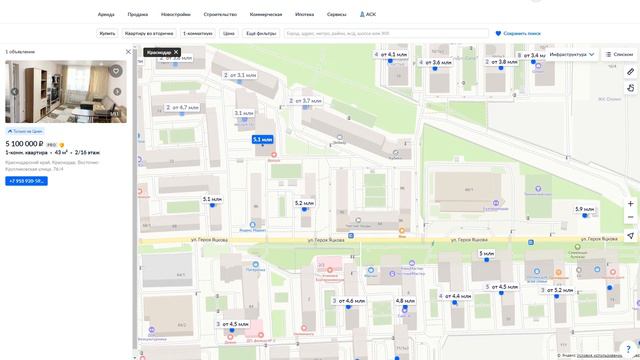Show the previous photo of the apartment
640x360 pixels.
15,91
